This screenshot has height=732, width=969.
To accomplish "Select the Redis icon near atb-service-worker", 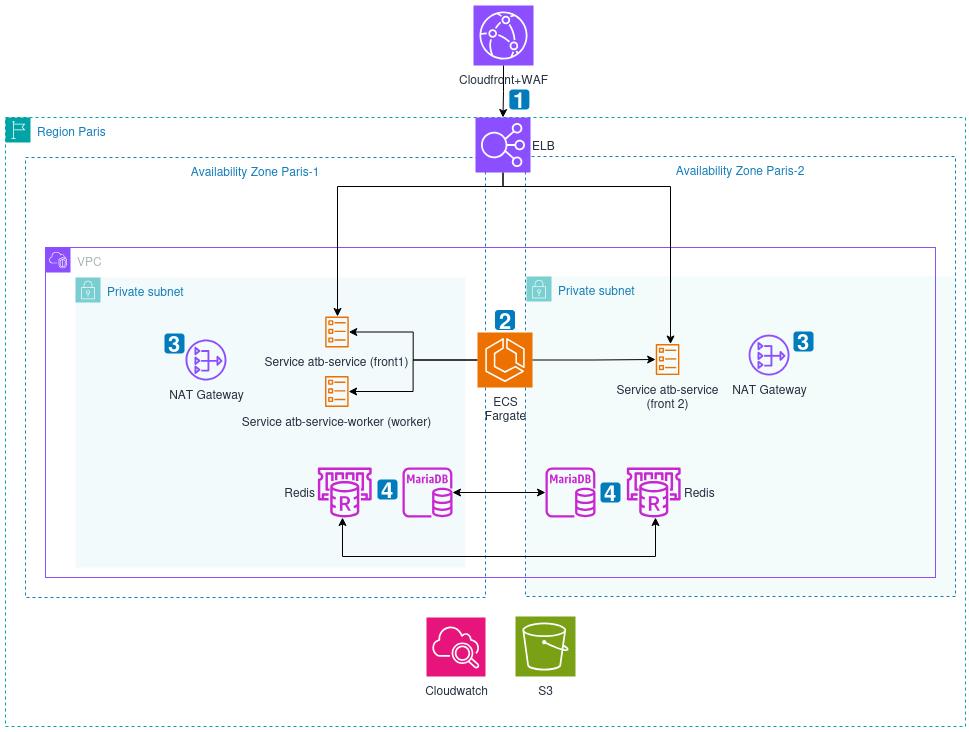I will click(x=343, y=492).
